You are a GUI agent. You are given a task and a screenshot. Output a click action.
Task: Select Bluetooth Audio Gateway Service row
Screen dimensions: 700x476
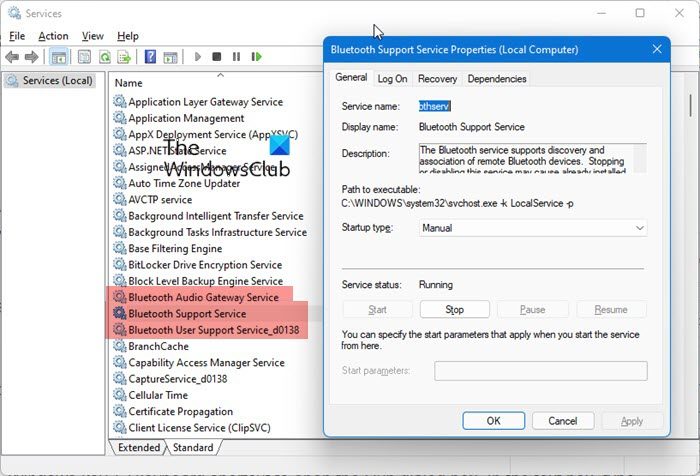click(196, 297)
